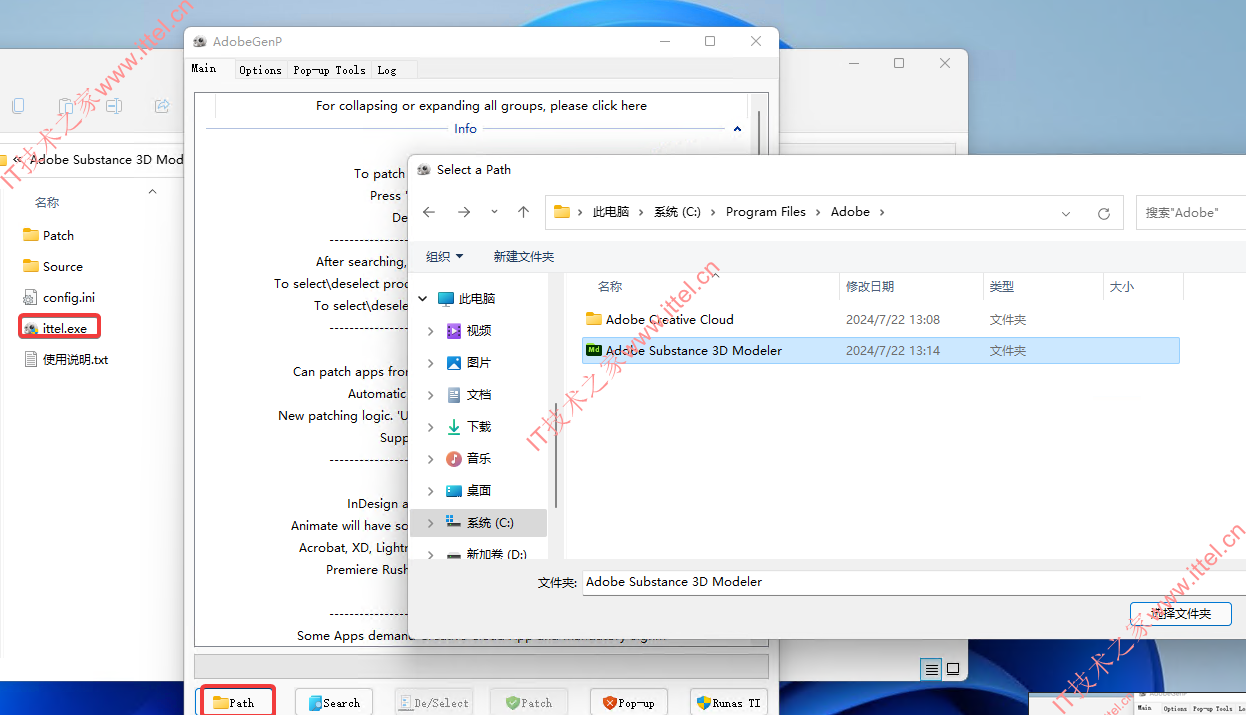Click the navigation tree vertical scrollbar
Screen dimensions: 1246x715
[x=555, y=455]
